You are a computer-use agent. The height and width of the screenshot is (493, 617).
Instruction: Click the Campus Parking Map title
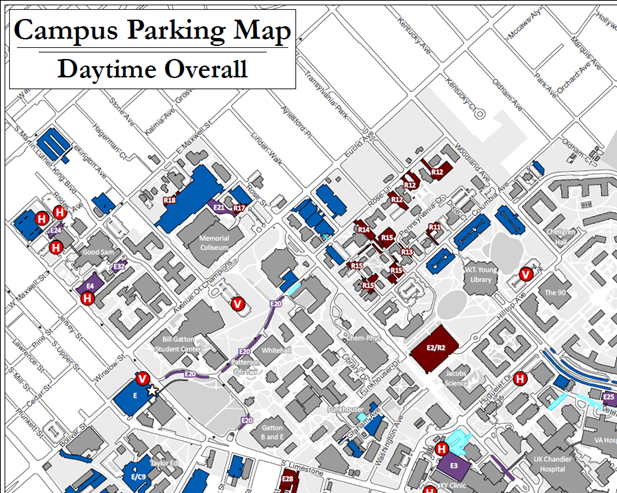pyautogui.click(x=152, y=30)
